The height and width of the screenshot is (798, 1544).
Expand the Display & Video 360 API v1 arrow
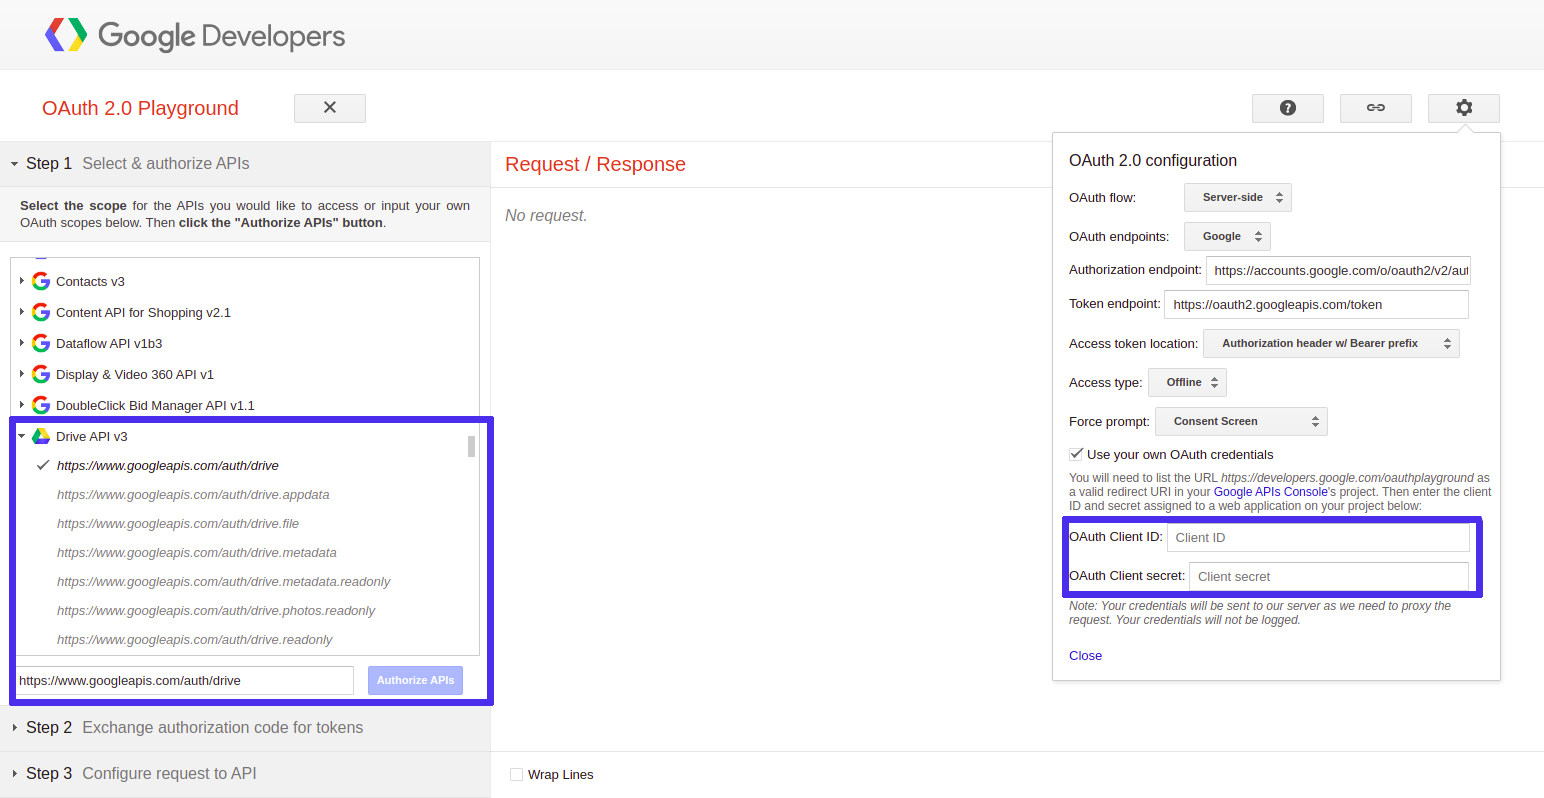pyautogui.click(x=21, y=374)
